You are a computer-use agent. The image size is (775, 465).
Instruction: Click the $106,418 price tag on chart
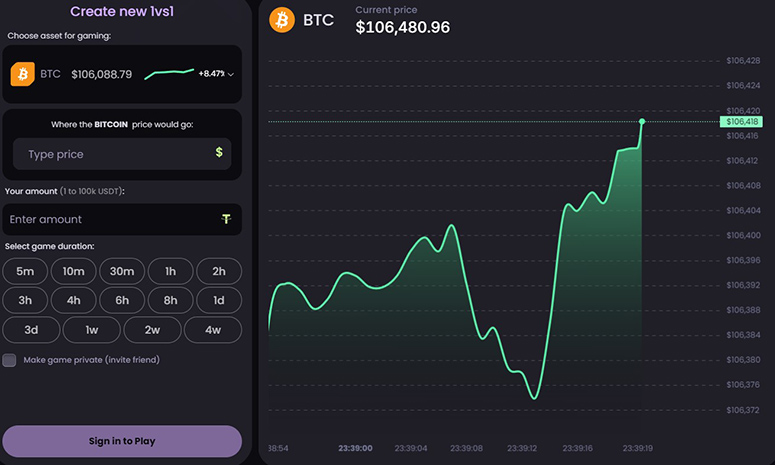click(739, 122)
